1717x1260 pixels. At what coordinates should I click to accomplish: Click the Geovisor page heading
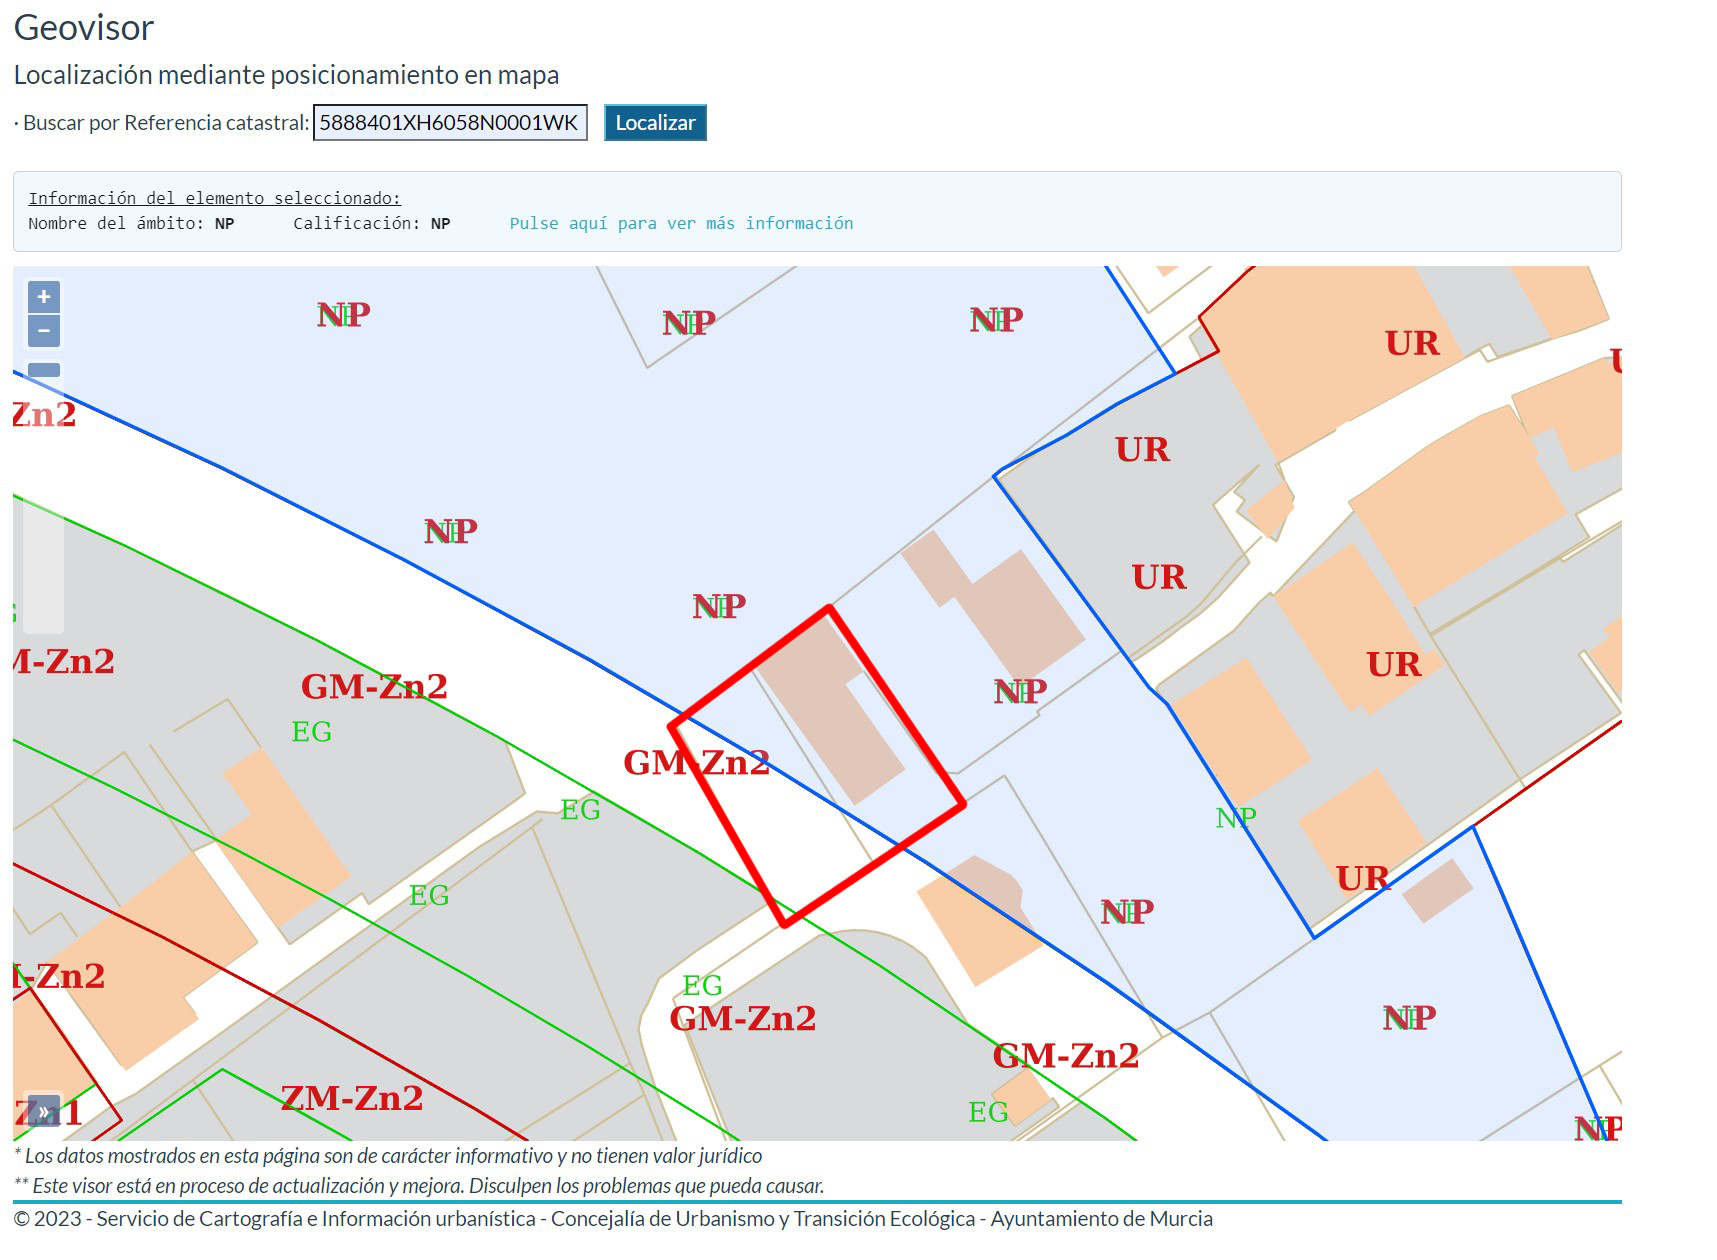coord(84,28)
